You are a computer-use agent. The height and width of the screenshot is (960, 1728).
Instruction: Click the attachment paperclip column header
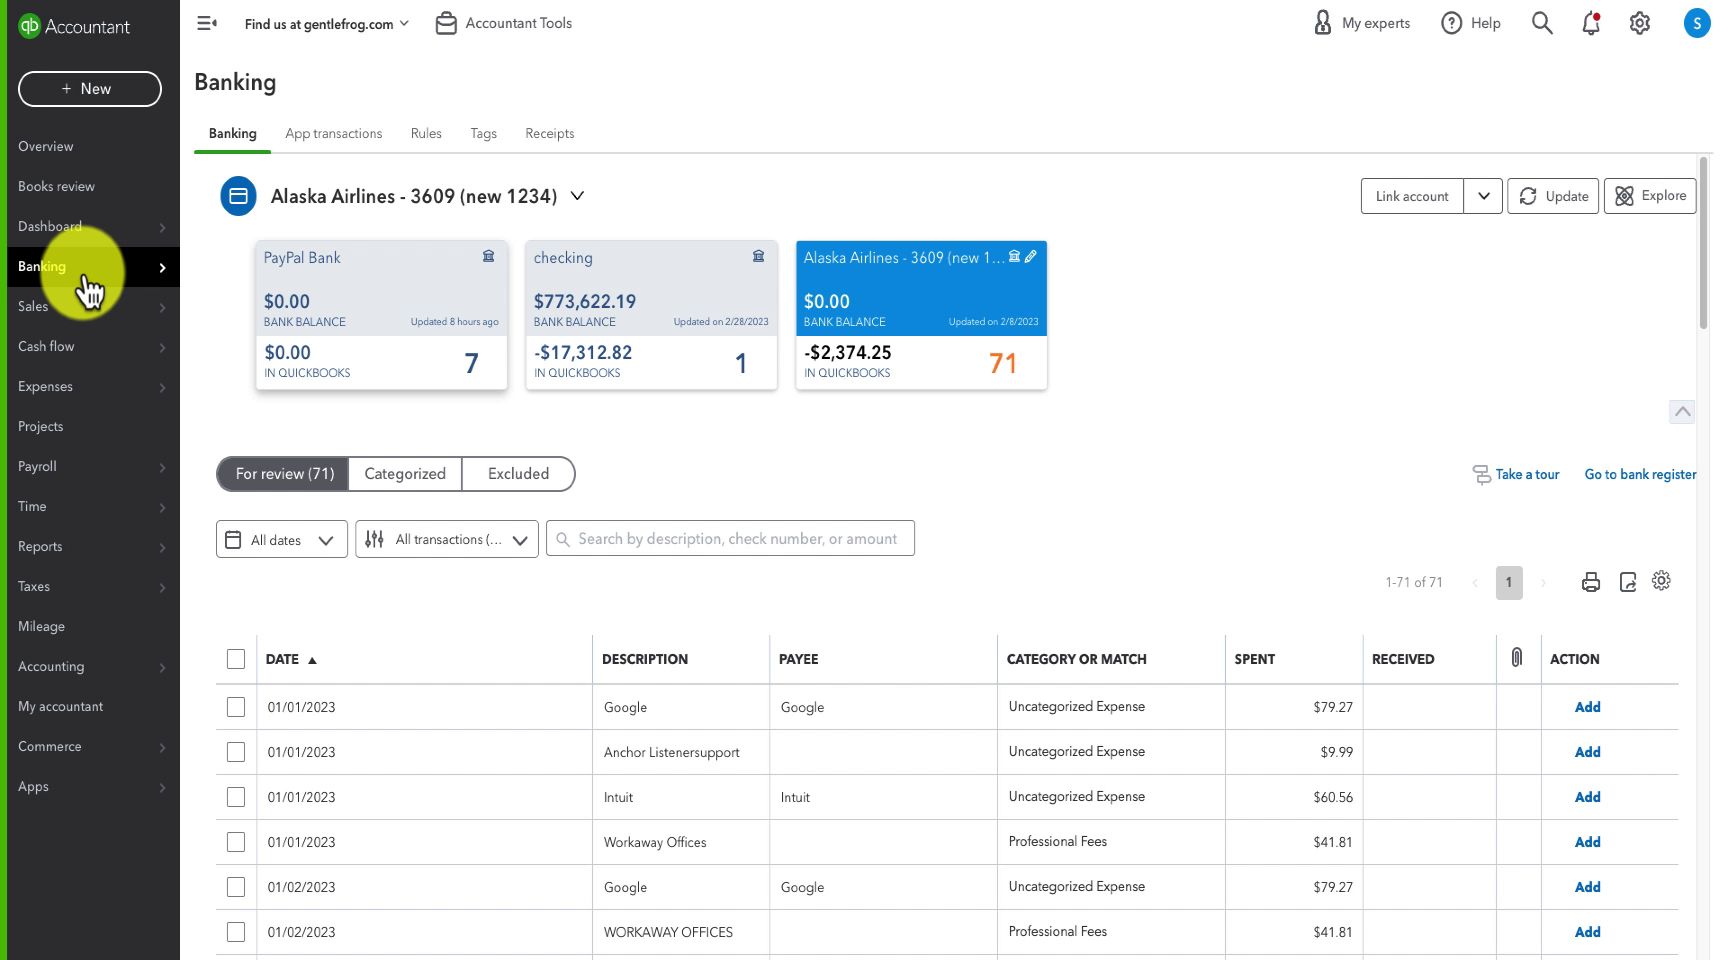coord(1517,658)
